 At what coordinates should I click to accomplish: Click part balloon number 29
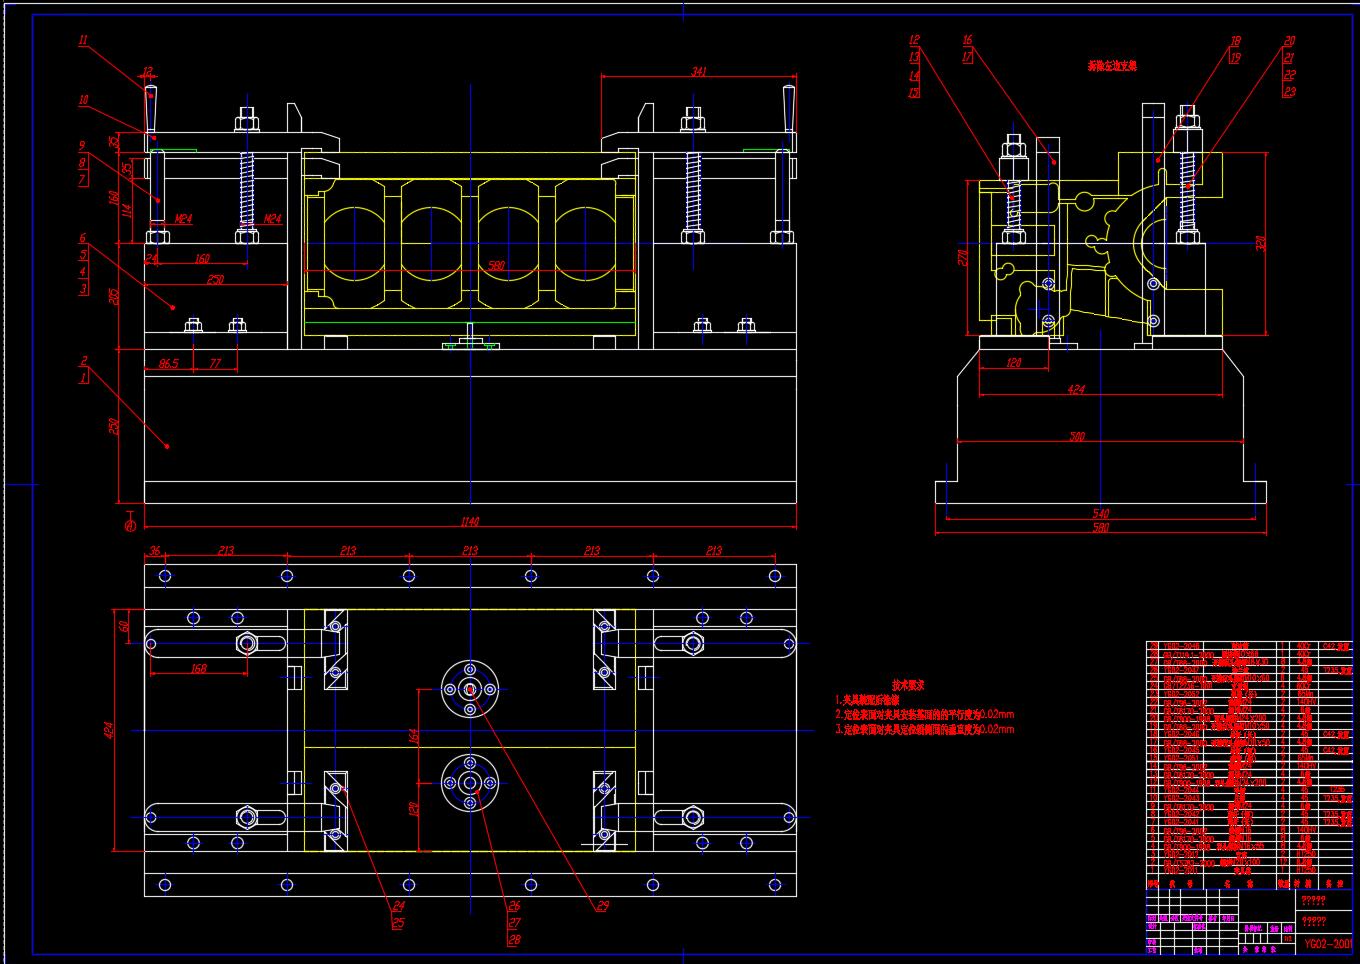point(602,906)
